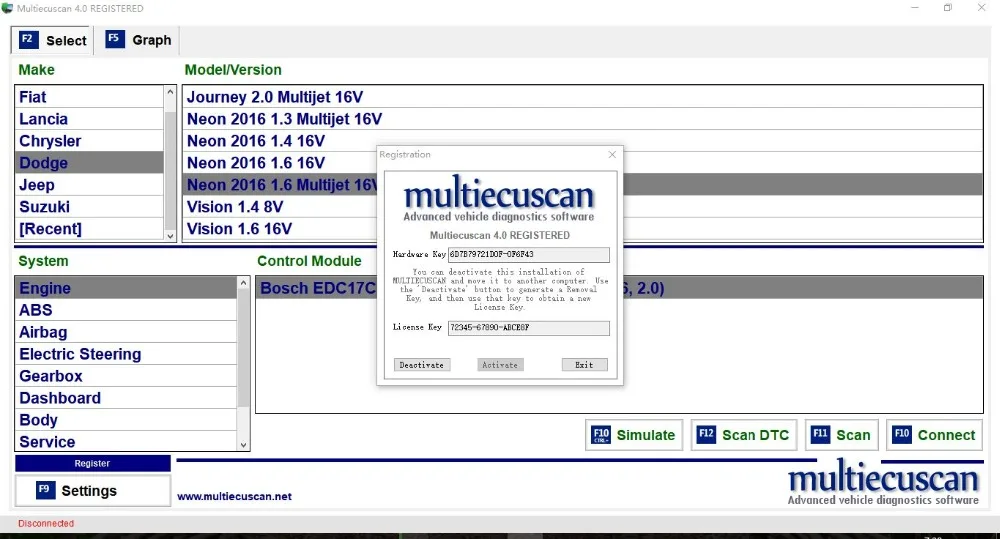Select Body in the System list
This screenshot has width=1000, height=539.
pyautogui.click(x=126, y=420)
